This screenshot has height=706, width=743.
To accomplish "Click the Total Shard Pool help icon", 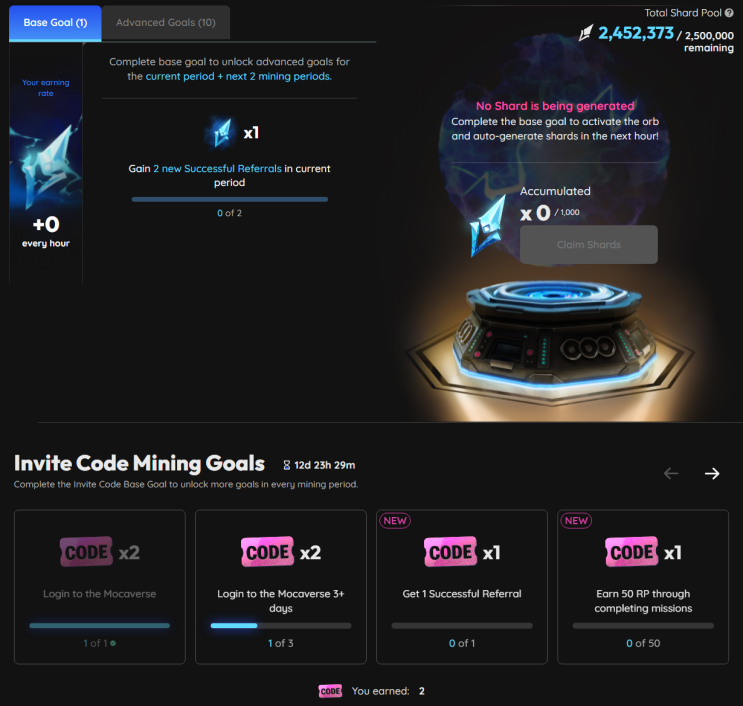I will (729, 13).
